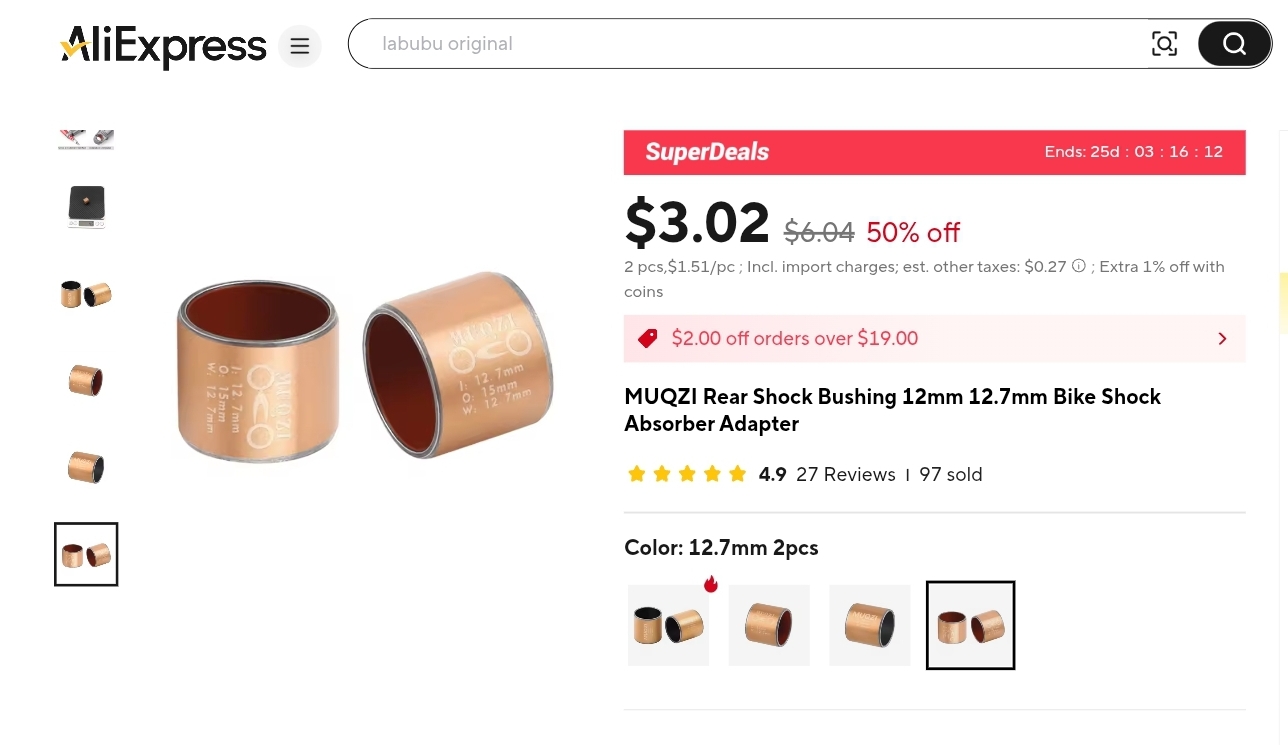1288x745 pixels.
Task: Select the hot black-lined bushing pair variant
Action: click(x=668, y=625)
